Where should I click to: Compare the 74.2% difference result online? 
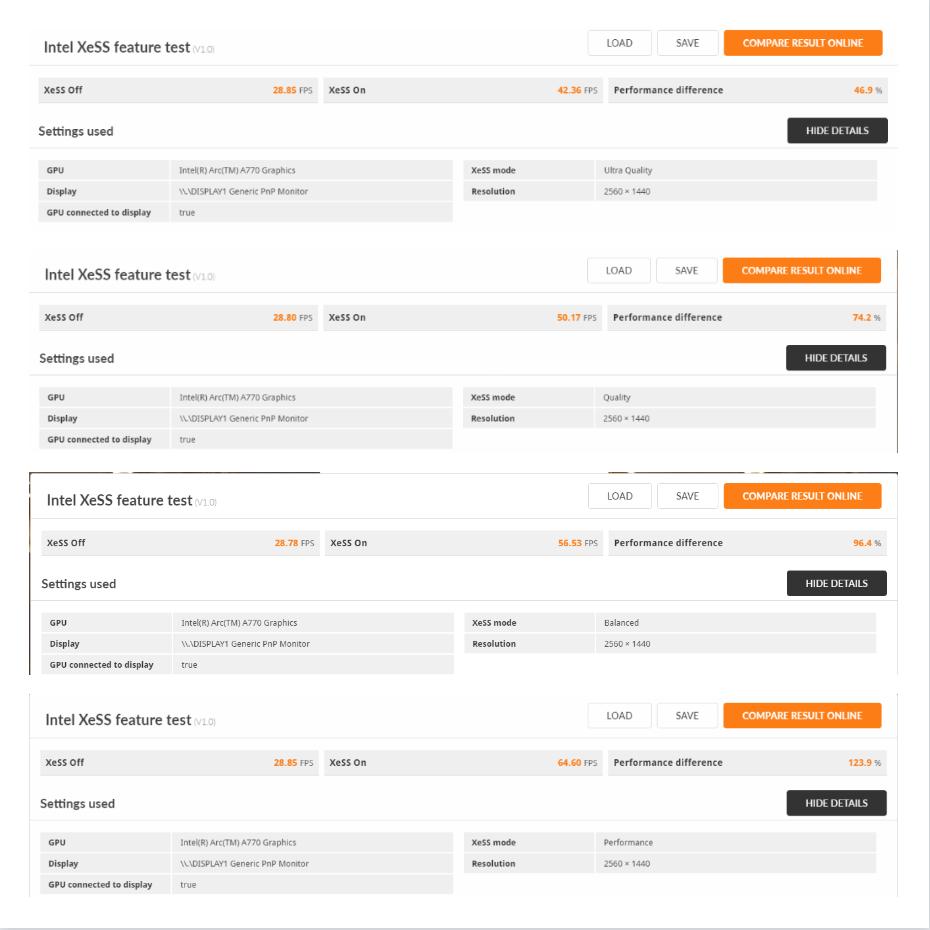[x=803, y=270]
